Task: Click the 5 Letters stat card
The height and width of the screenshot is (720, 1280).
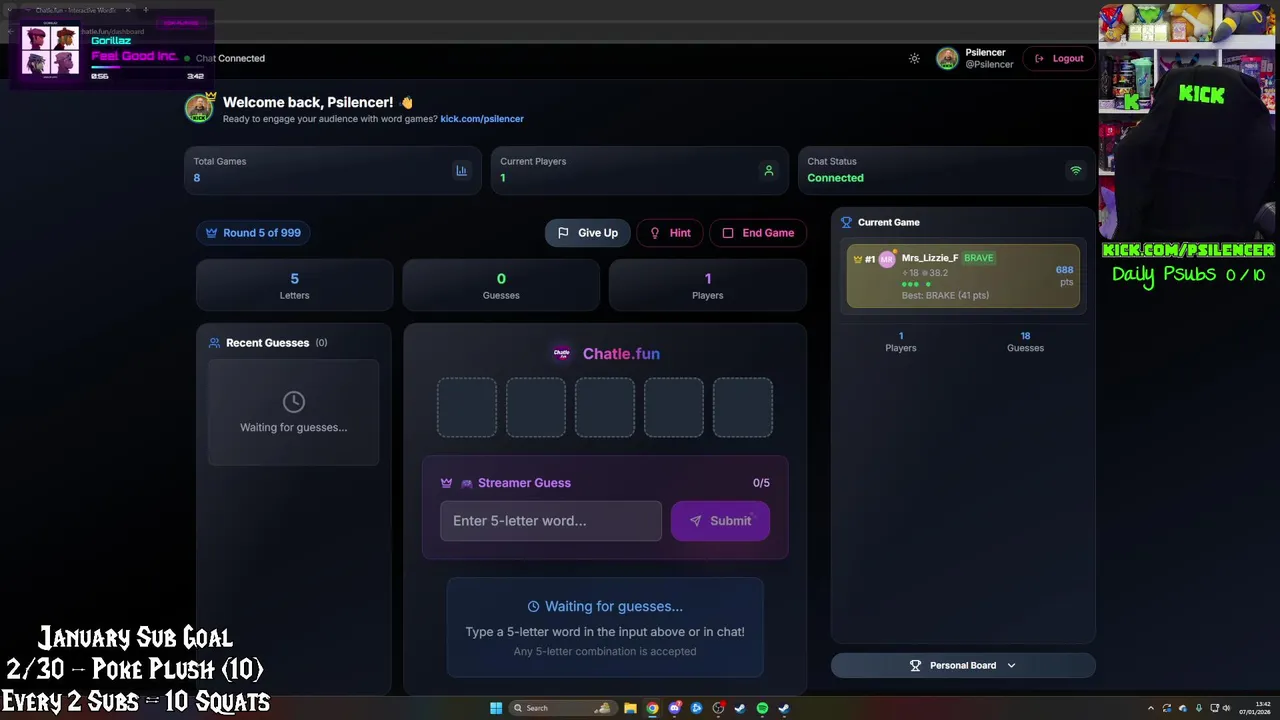Action: click(294, 285)
